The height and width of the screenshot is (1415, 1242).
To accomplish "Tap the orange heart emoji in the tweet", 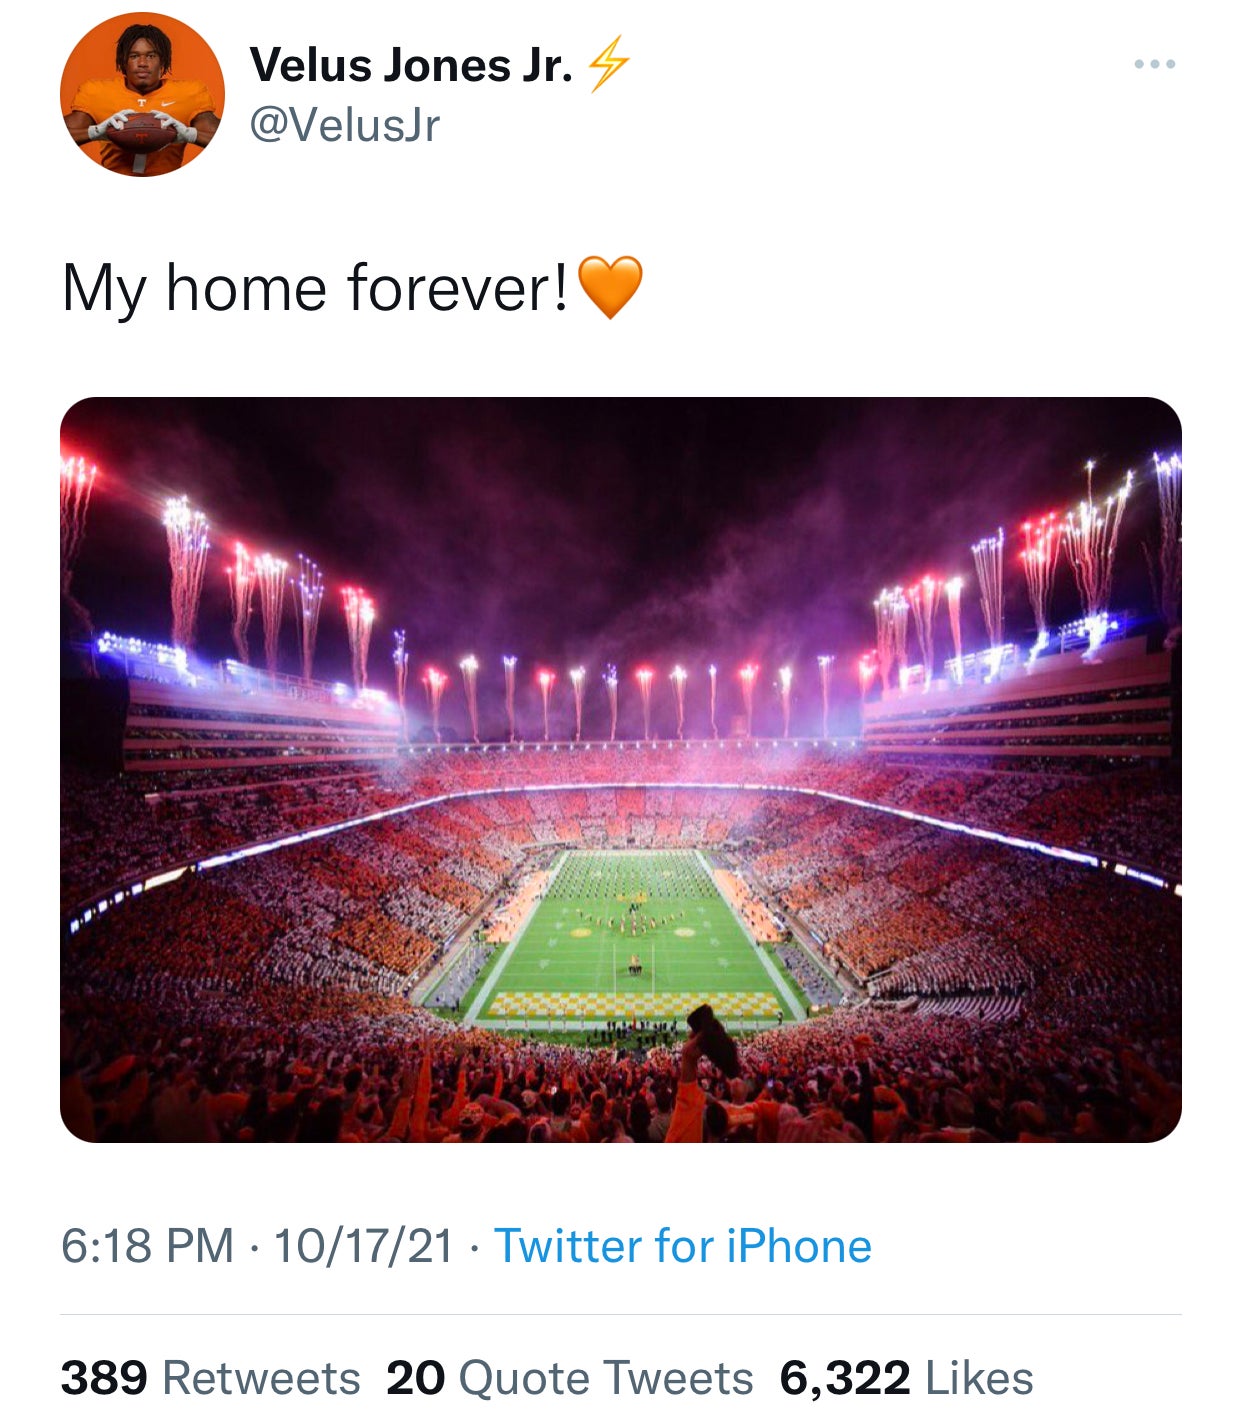I will [610, 288].
